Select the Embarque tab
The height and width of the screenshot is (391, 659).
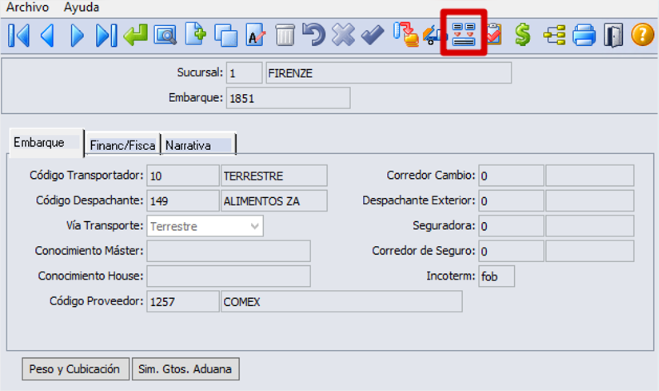tap(46, 143)
